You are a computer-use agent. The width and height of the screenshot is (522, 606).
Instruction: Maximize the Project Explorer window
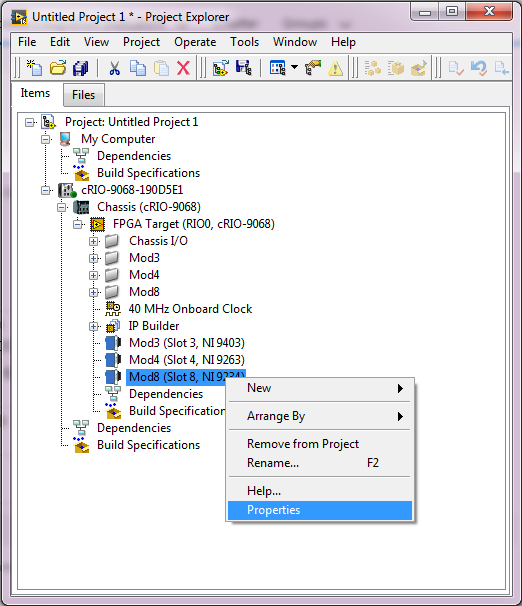coord(451,12)
